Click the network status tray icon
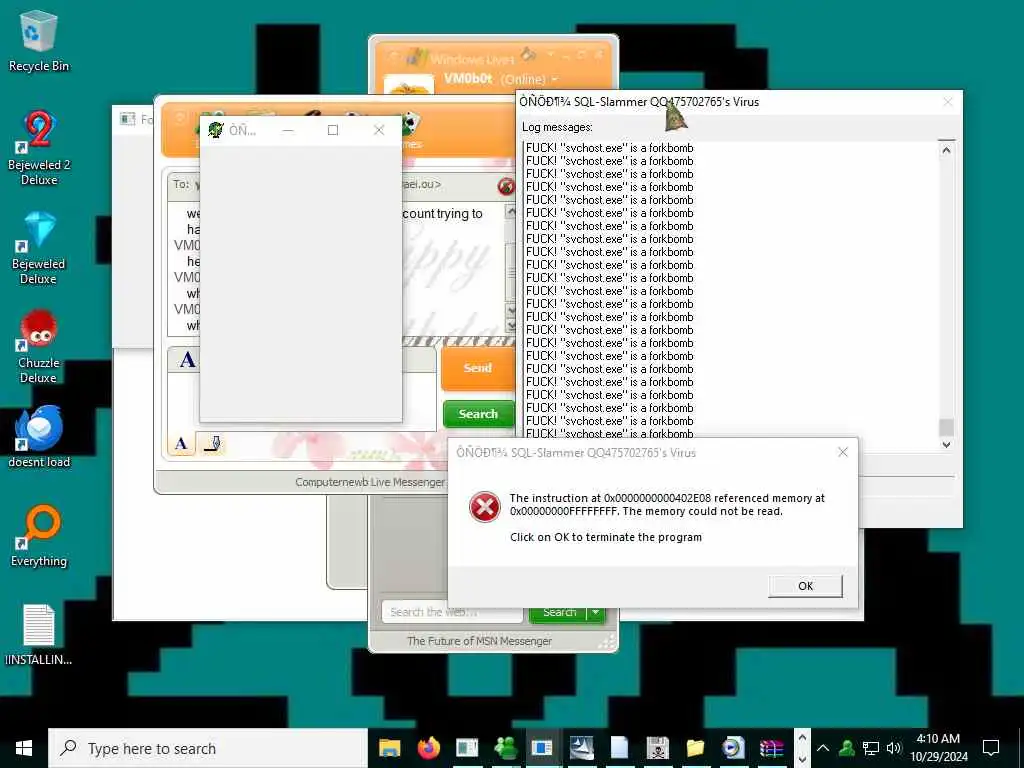The width and height of the screenshot is (1024, 768). [x=871, y=748]
